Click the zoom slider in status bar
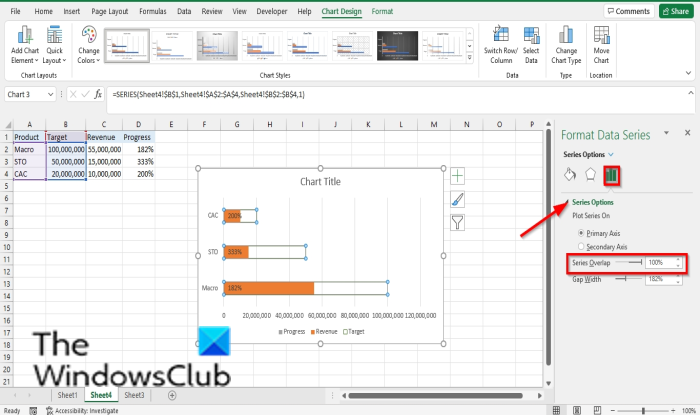This screenshot has width=700, height=415. point(643,411)
